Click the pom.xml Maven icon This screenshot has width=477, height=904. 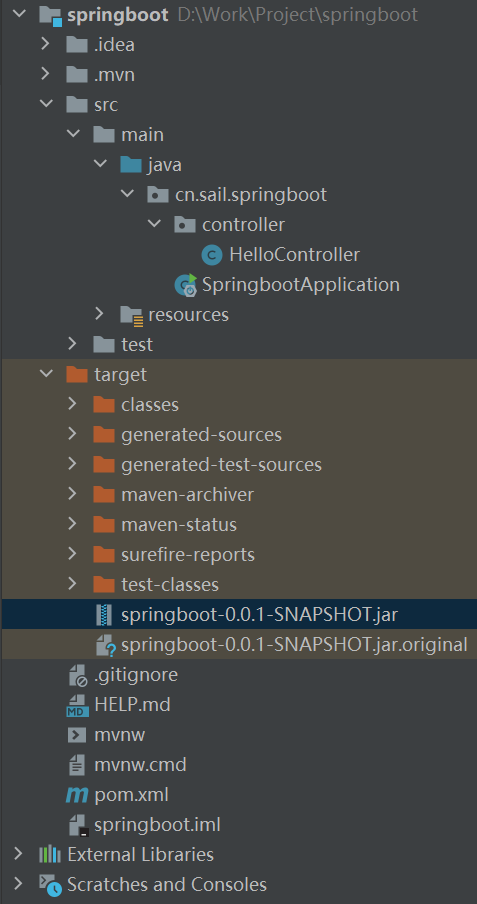tap(77, 796)
